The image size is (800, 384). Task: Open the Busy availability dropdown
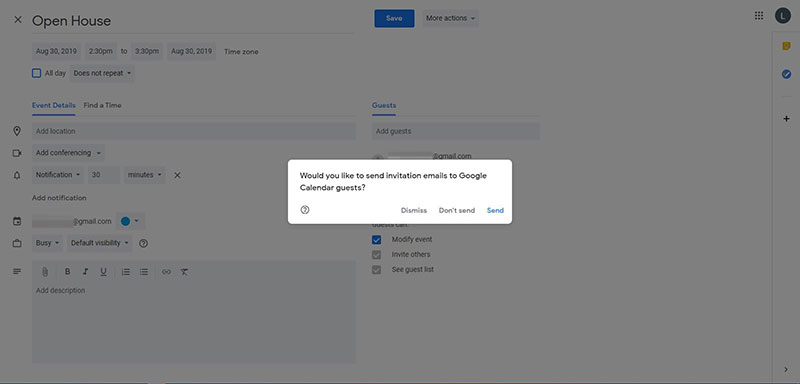coord(47,243)
